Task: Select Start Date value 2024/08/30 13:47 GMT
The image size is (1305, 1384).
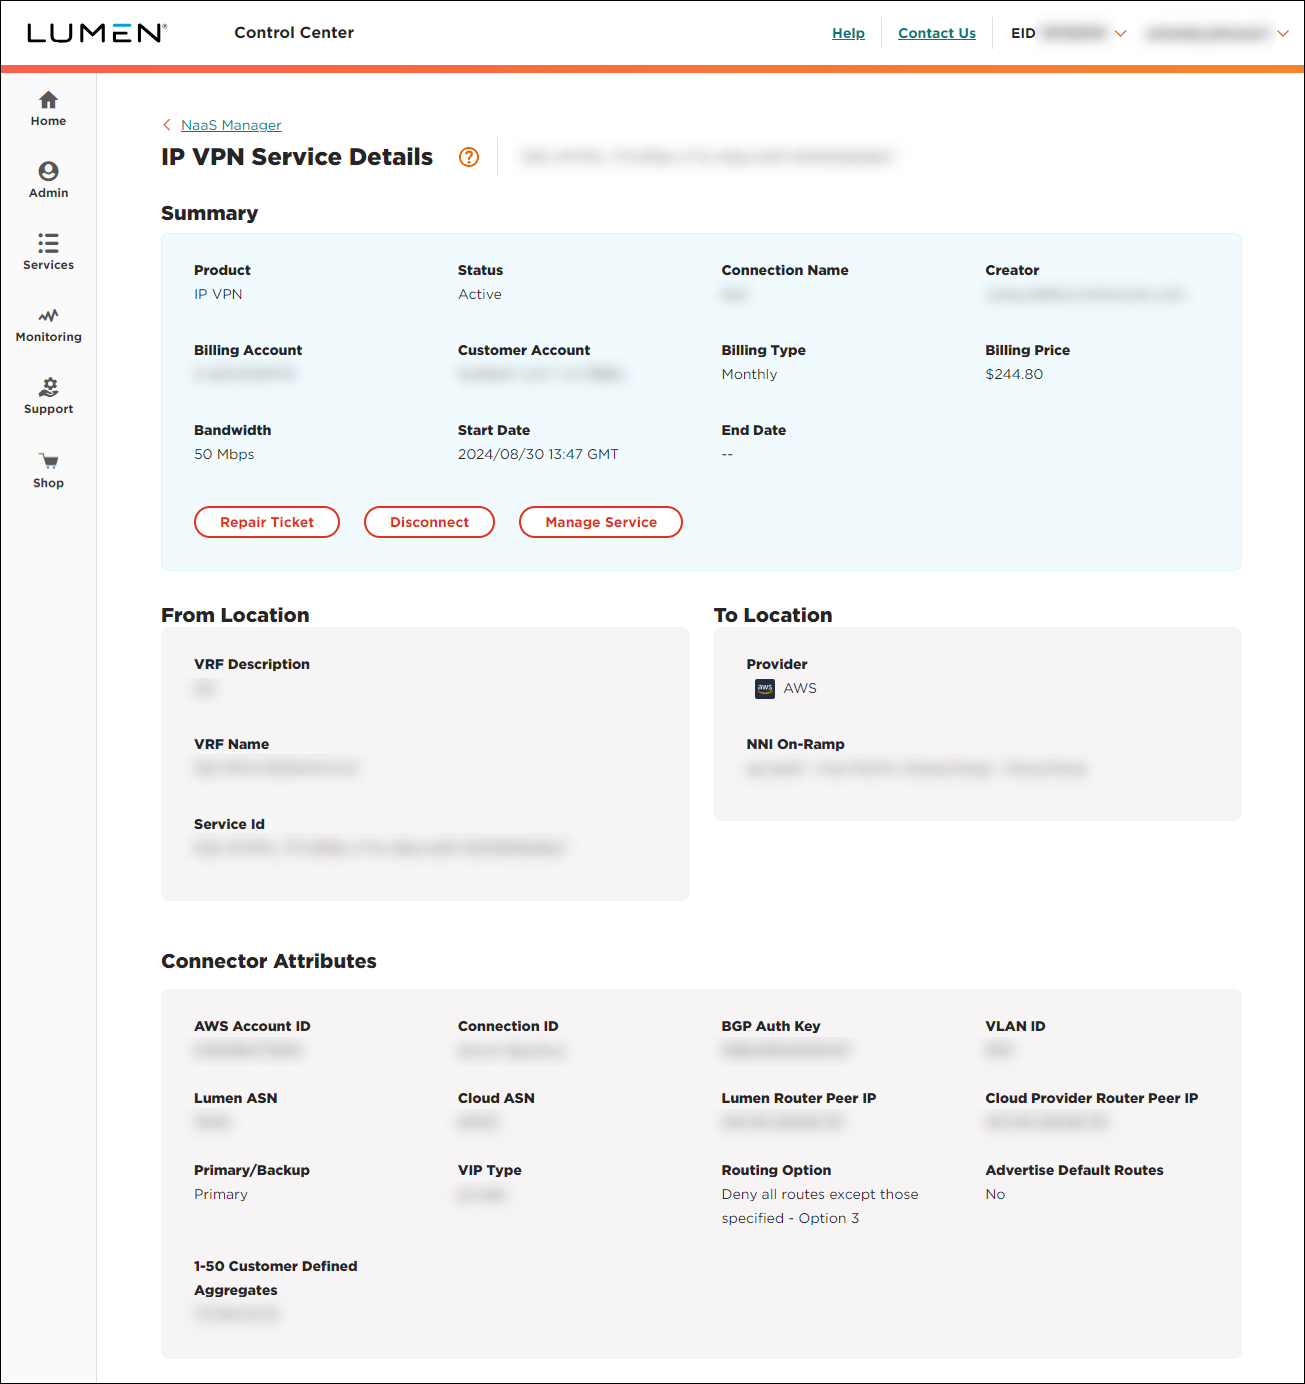Action: [538, 454]
